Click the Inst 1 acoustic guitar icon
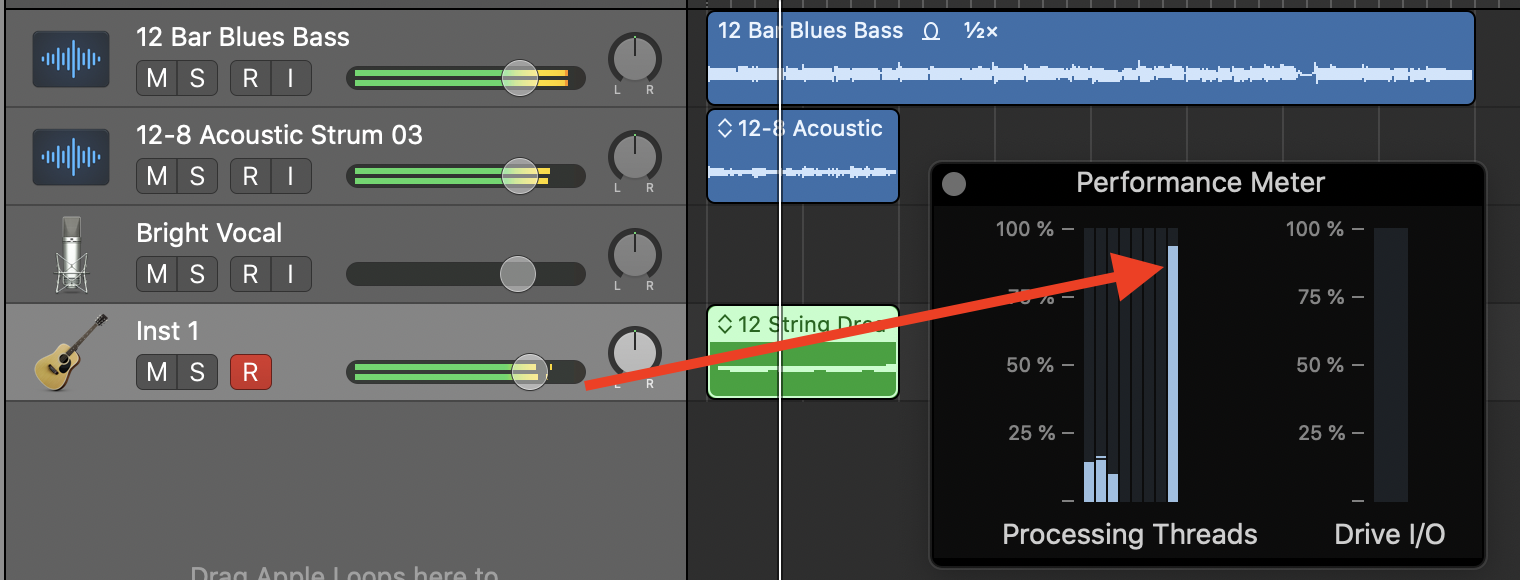 pos(70,352)
